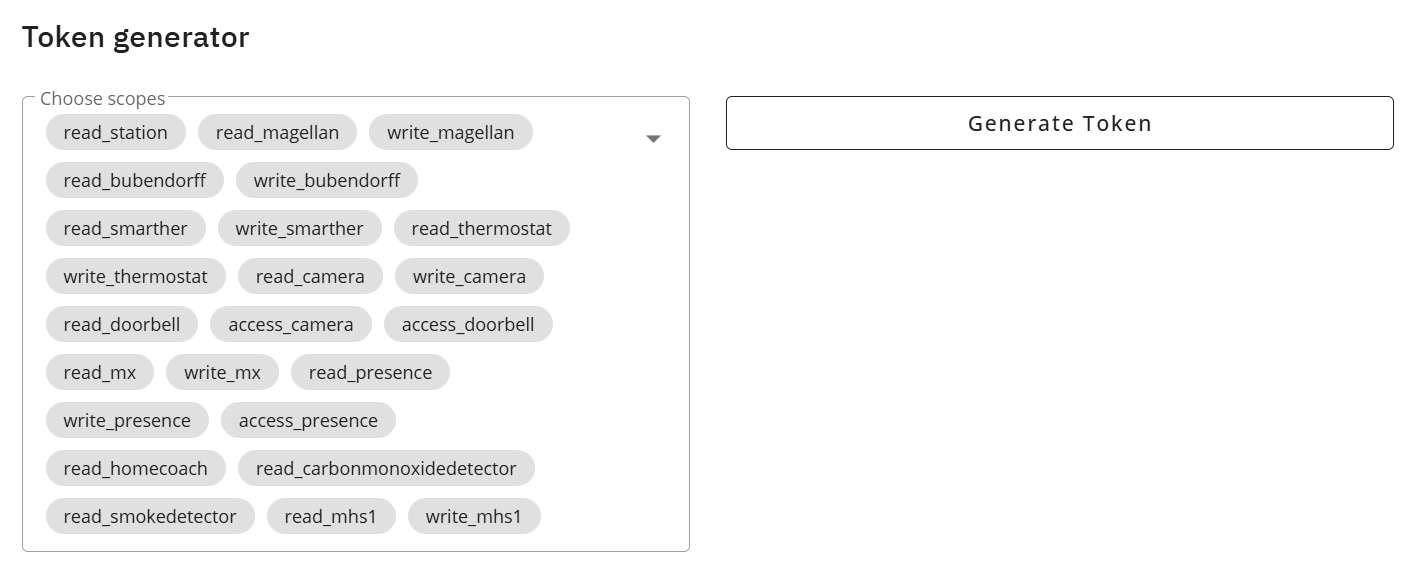Screen dimensions: 1419x585
Task: Select the read_camera scope chip
Action: pos(310,277)
